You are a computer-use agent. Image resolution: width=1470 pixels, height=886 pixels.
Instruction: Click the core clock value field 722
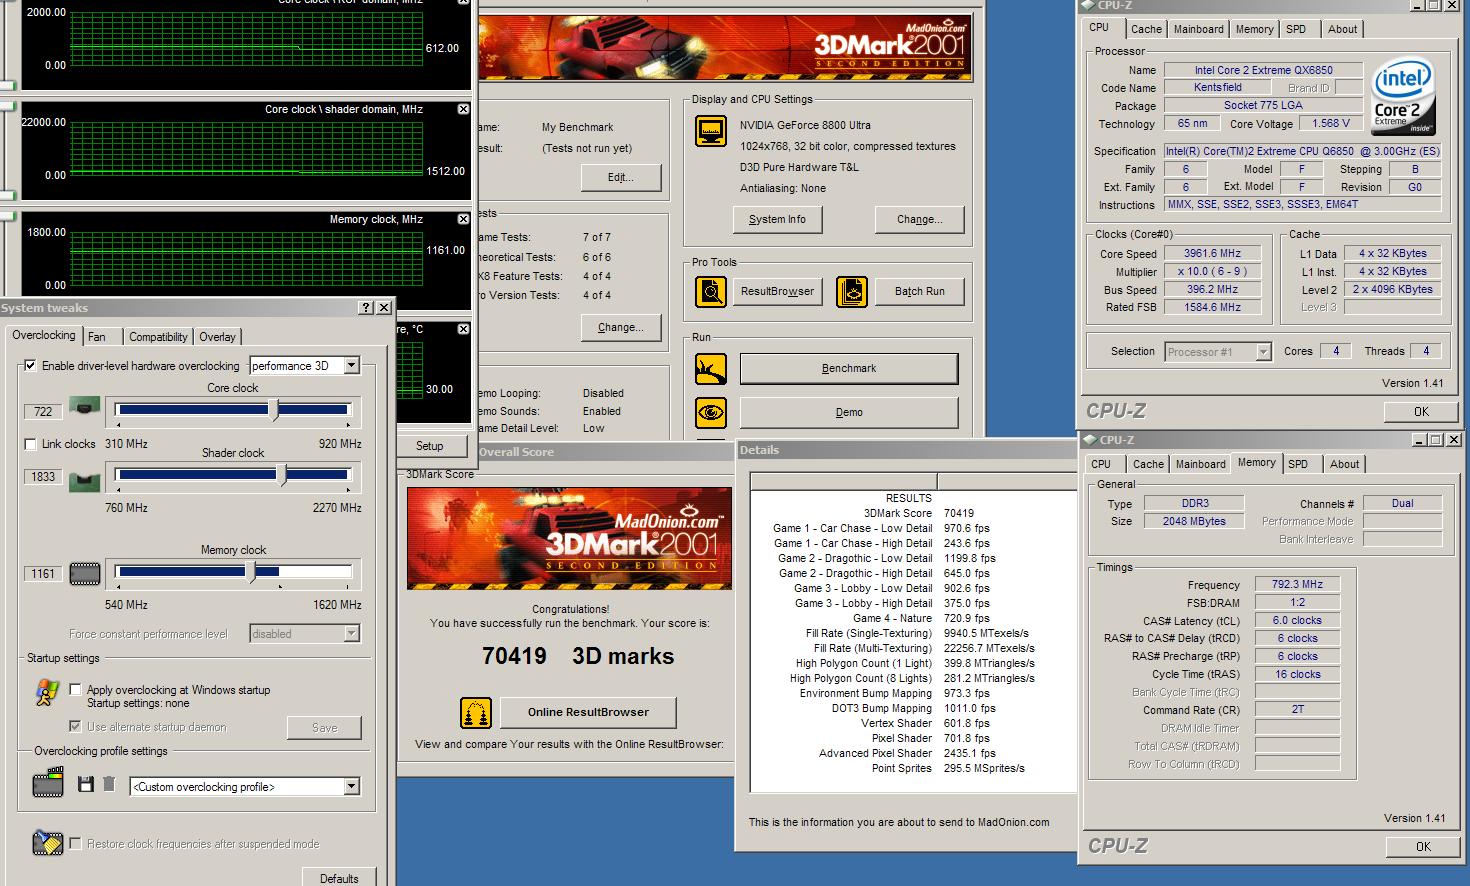pos(43,411)
